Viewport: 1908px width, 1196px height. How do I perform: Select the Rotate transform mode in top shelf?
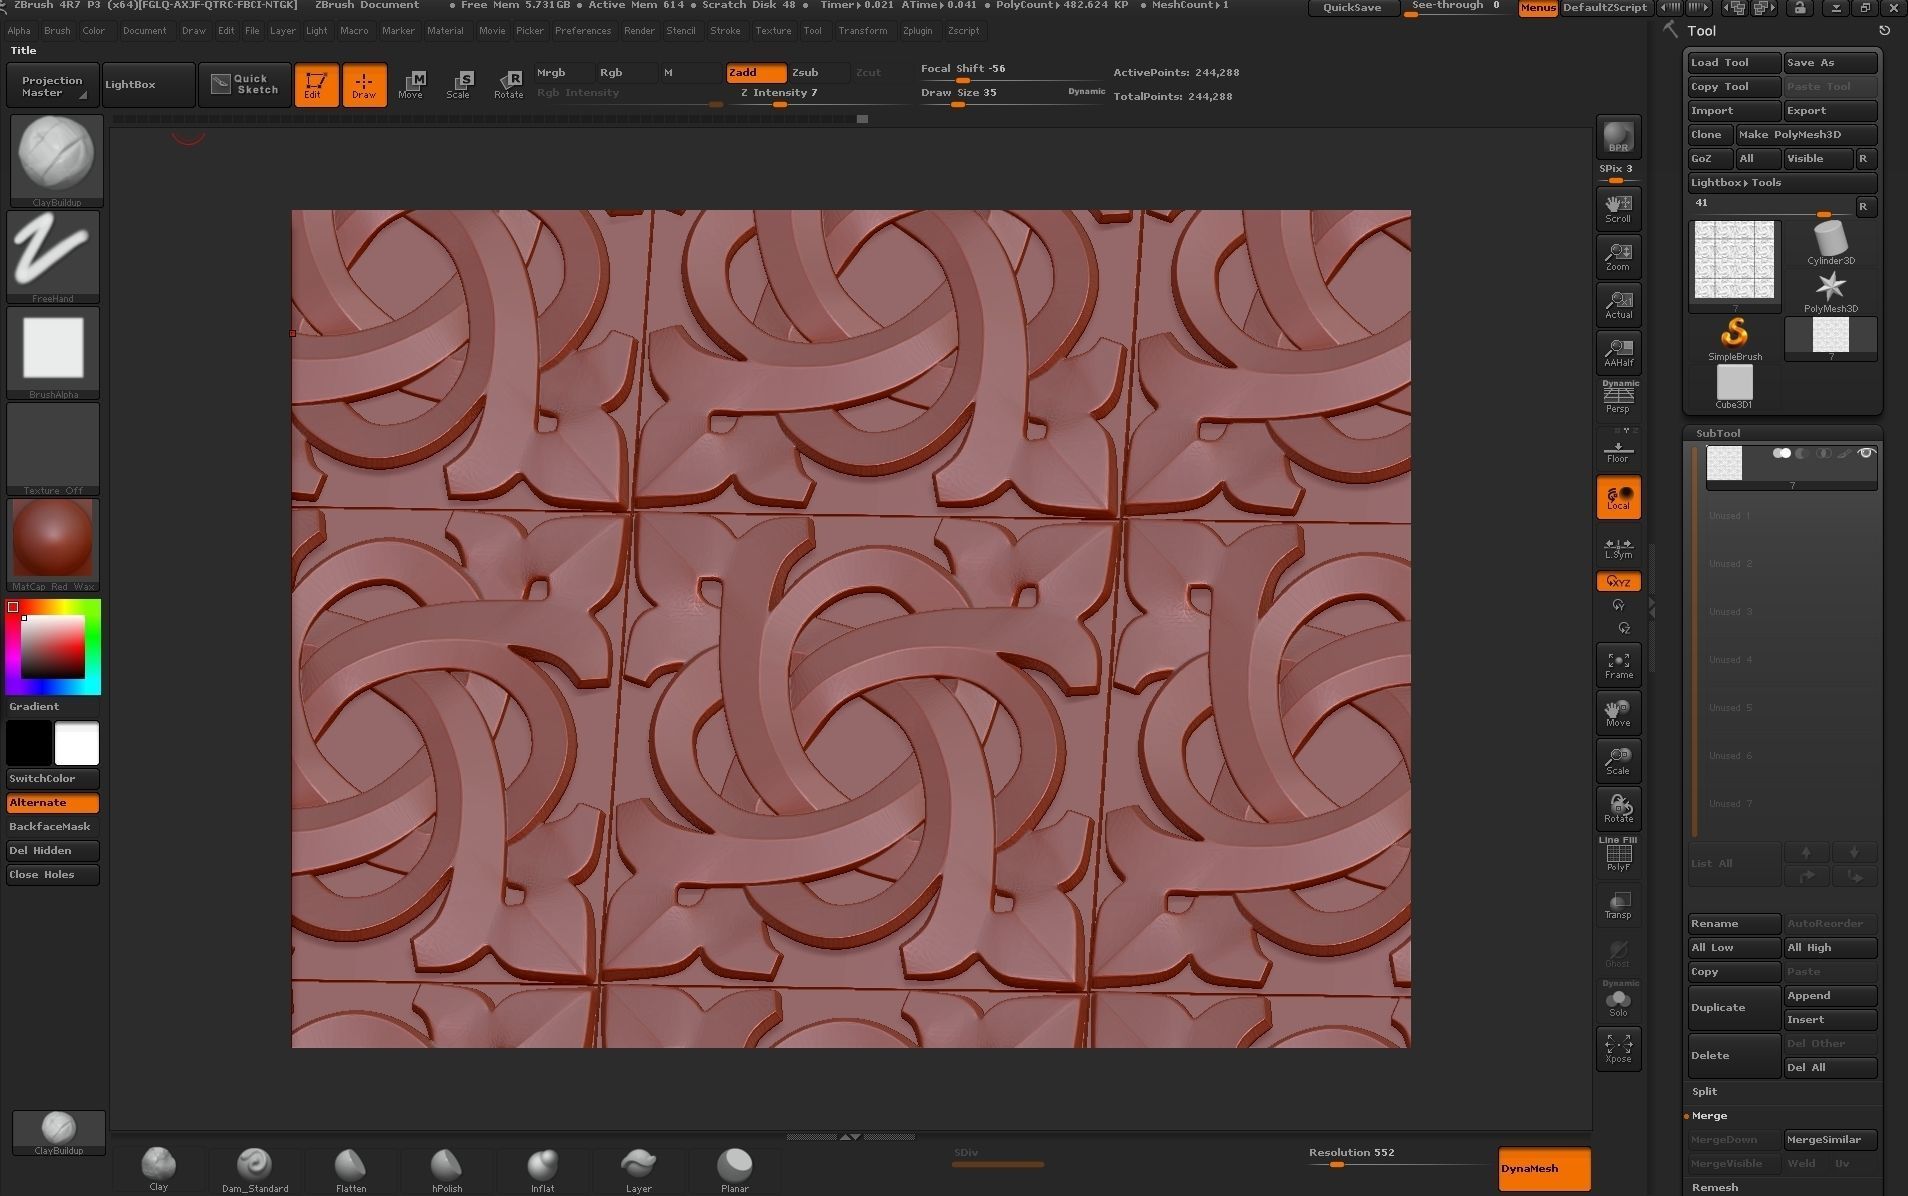coord(508,85)
